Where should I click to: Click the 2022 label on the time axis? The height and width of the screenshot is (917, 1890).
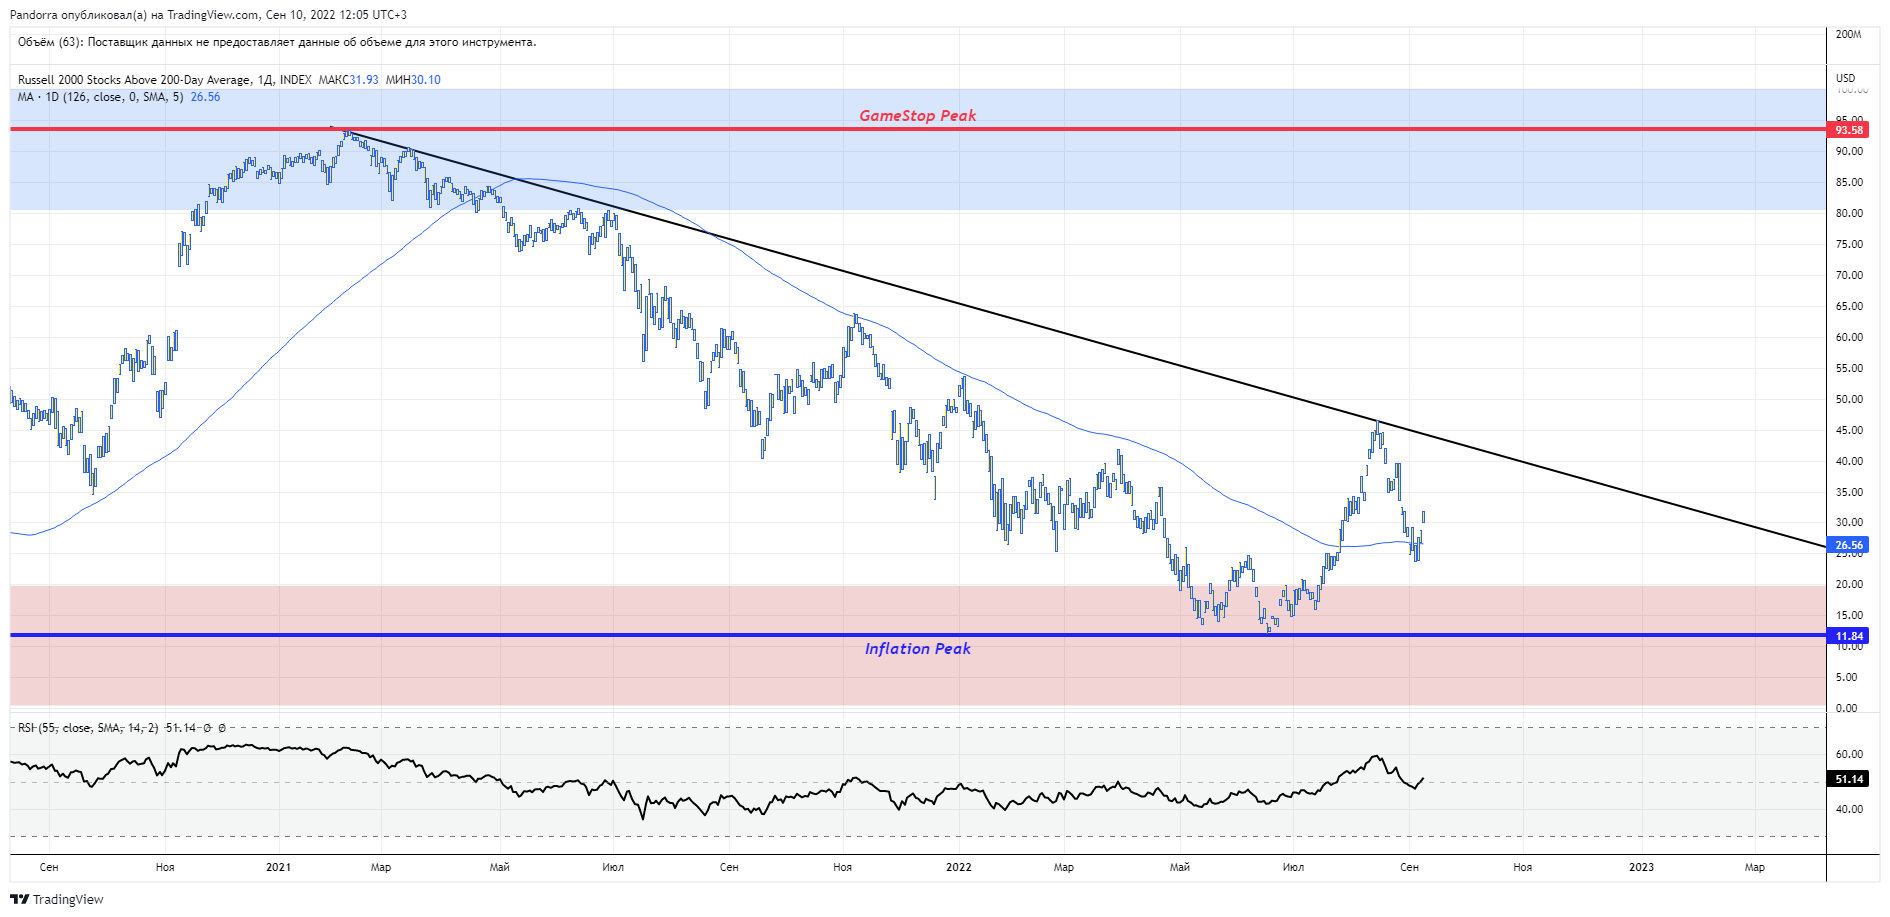point(958,867)
